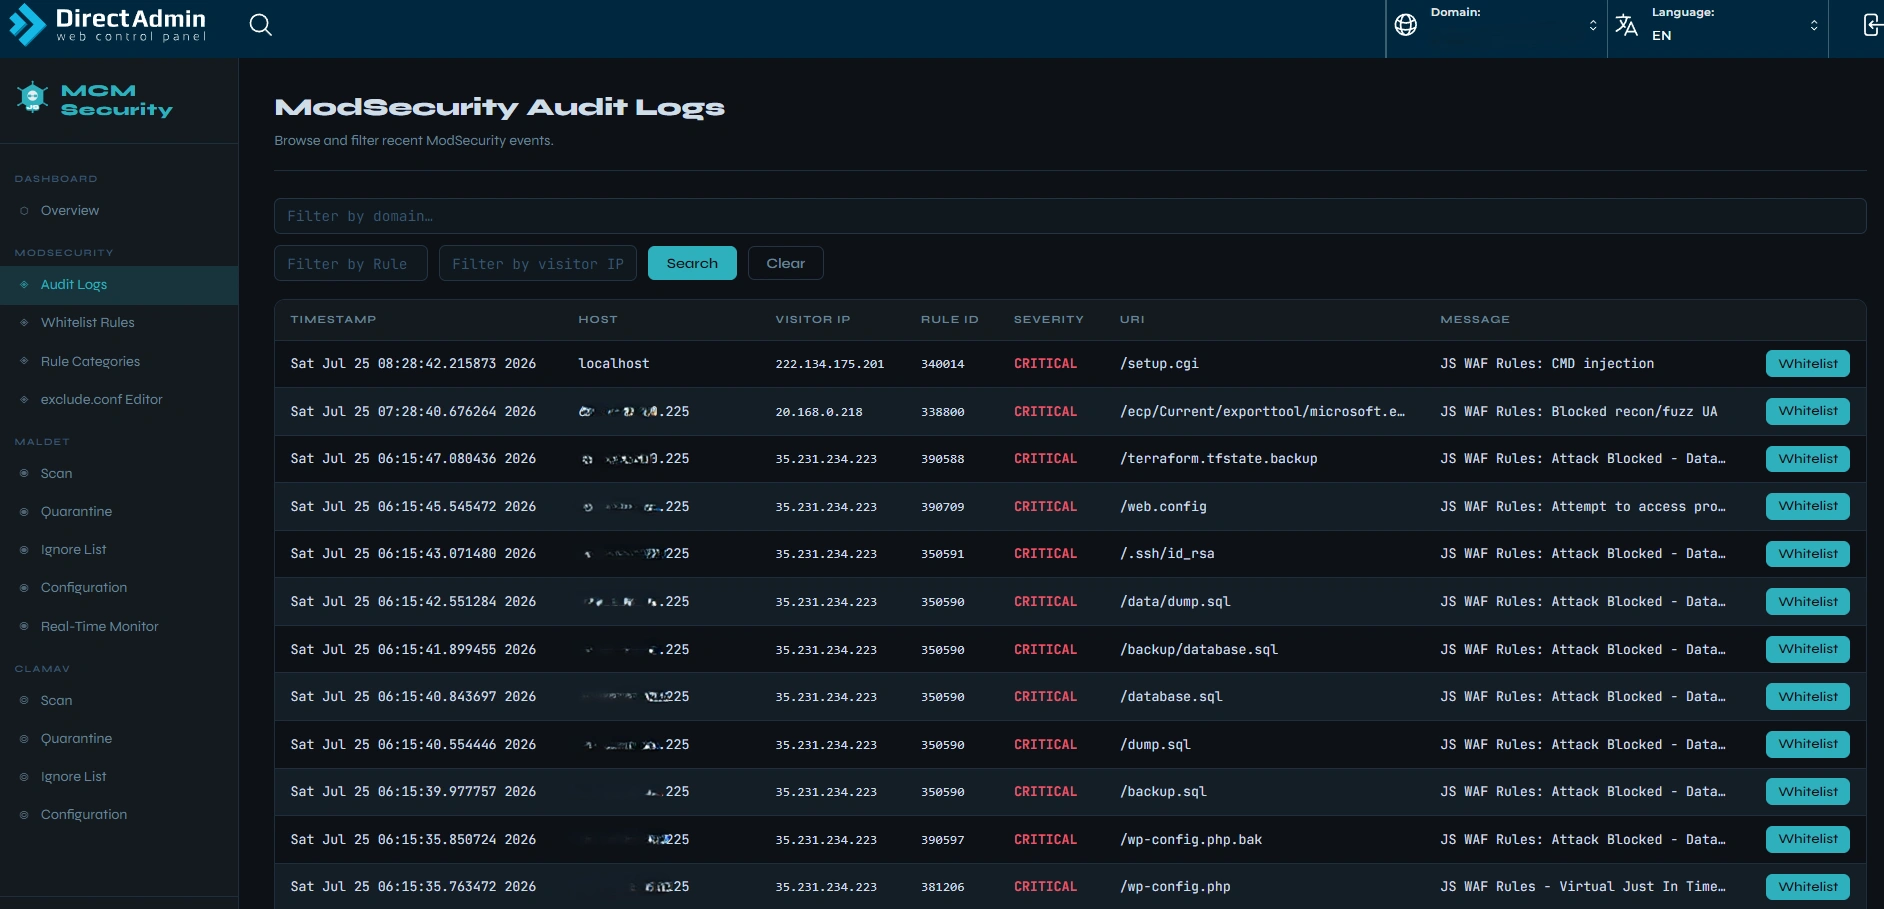Screen dimensions: 1884x909
Task: Whitelist the /.ssh/id_rsa entry
Action: tap(1808, 554)
